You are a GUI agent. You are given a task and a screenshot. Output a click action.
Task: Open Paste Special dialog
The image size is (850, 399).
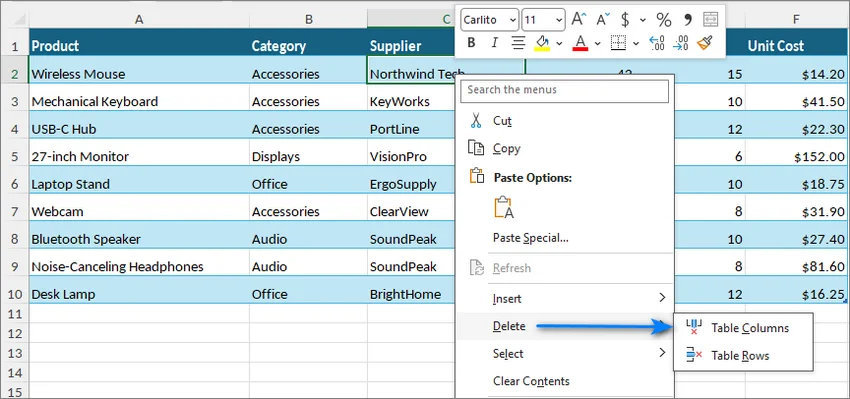565,237
